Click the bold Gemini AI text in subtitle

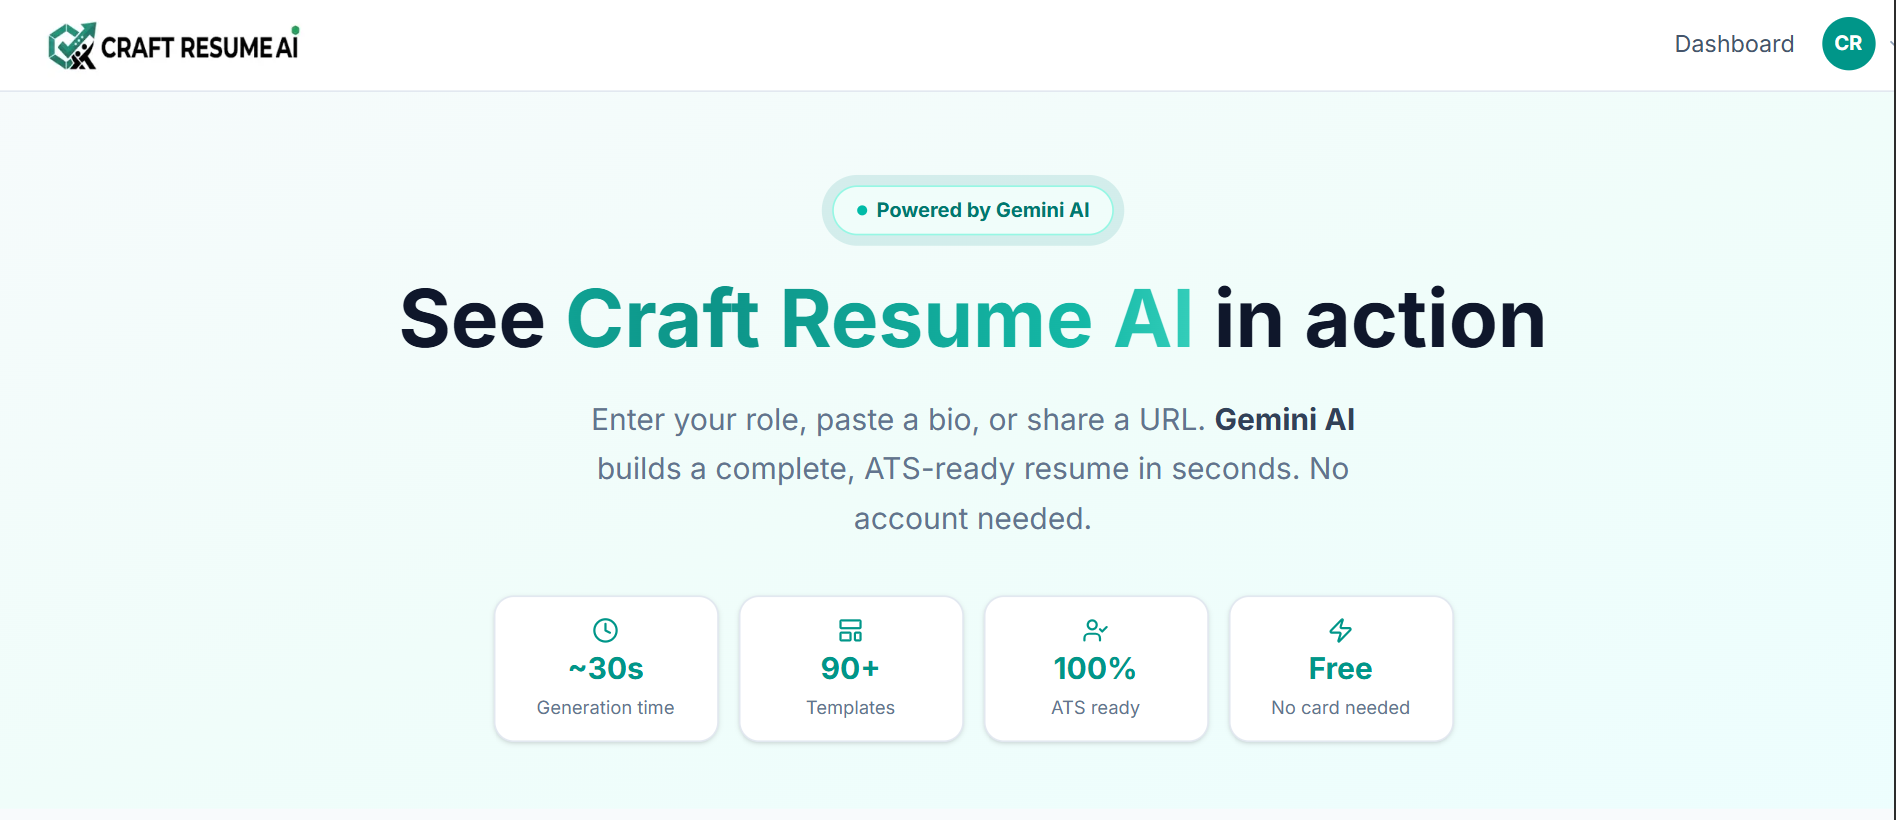1284,419
